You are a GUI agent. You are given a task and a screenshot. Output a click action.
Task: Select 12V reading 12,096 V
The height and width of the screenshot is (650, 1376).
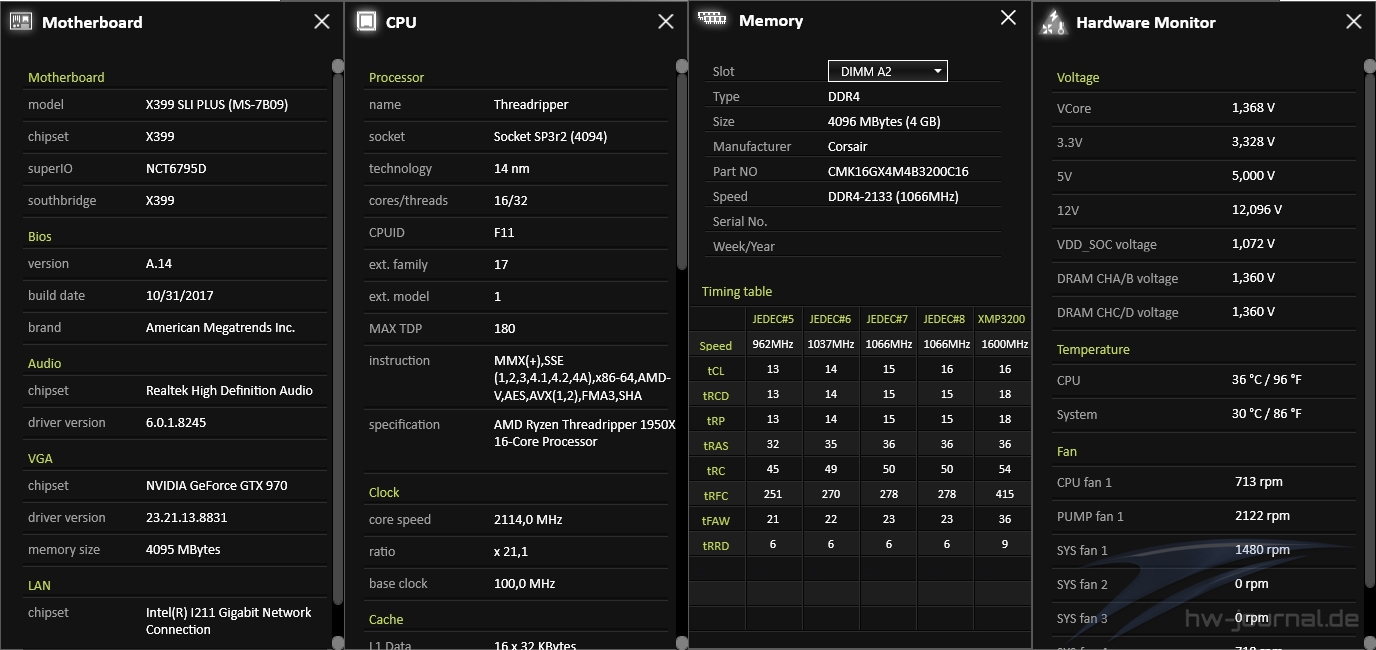point(1257,209)
